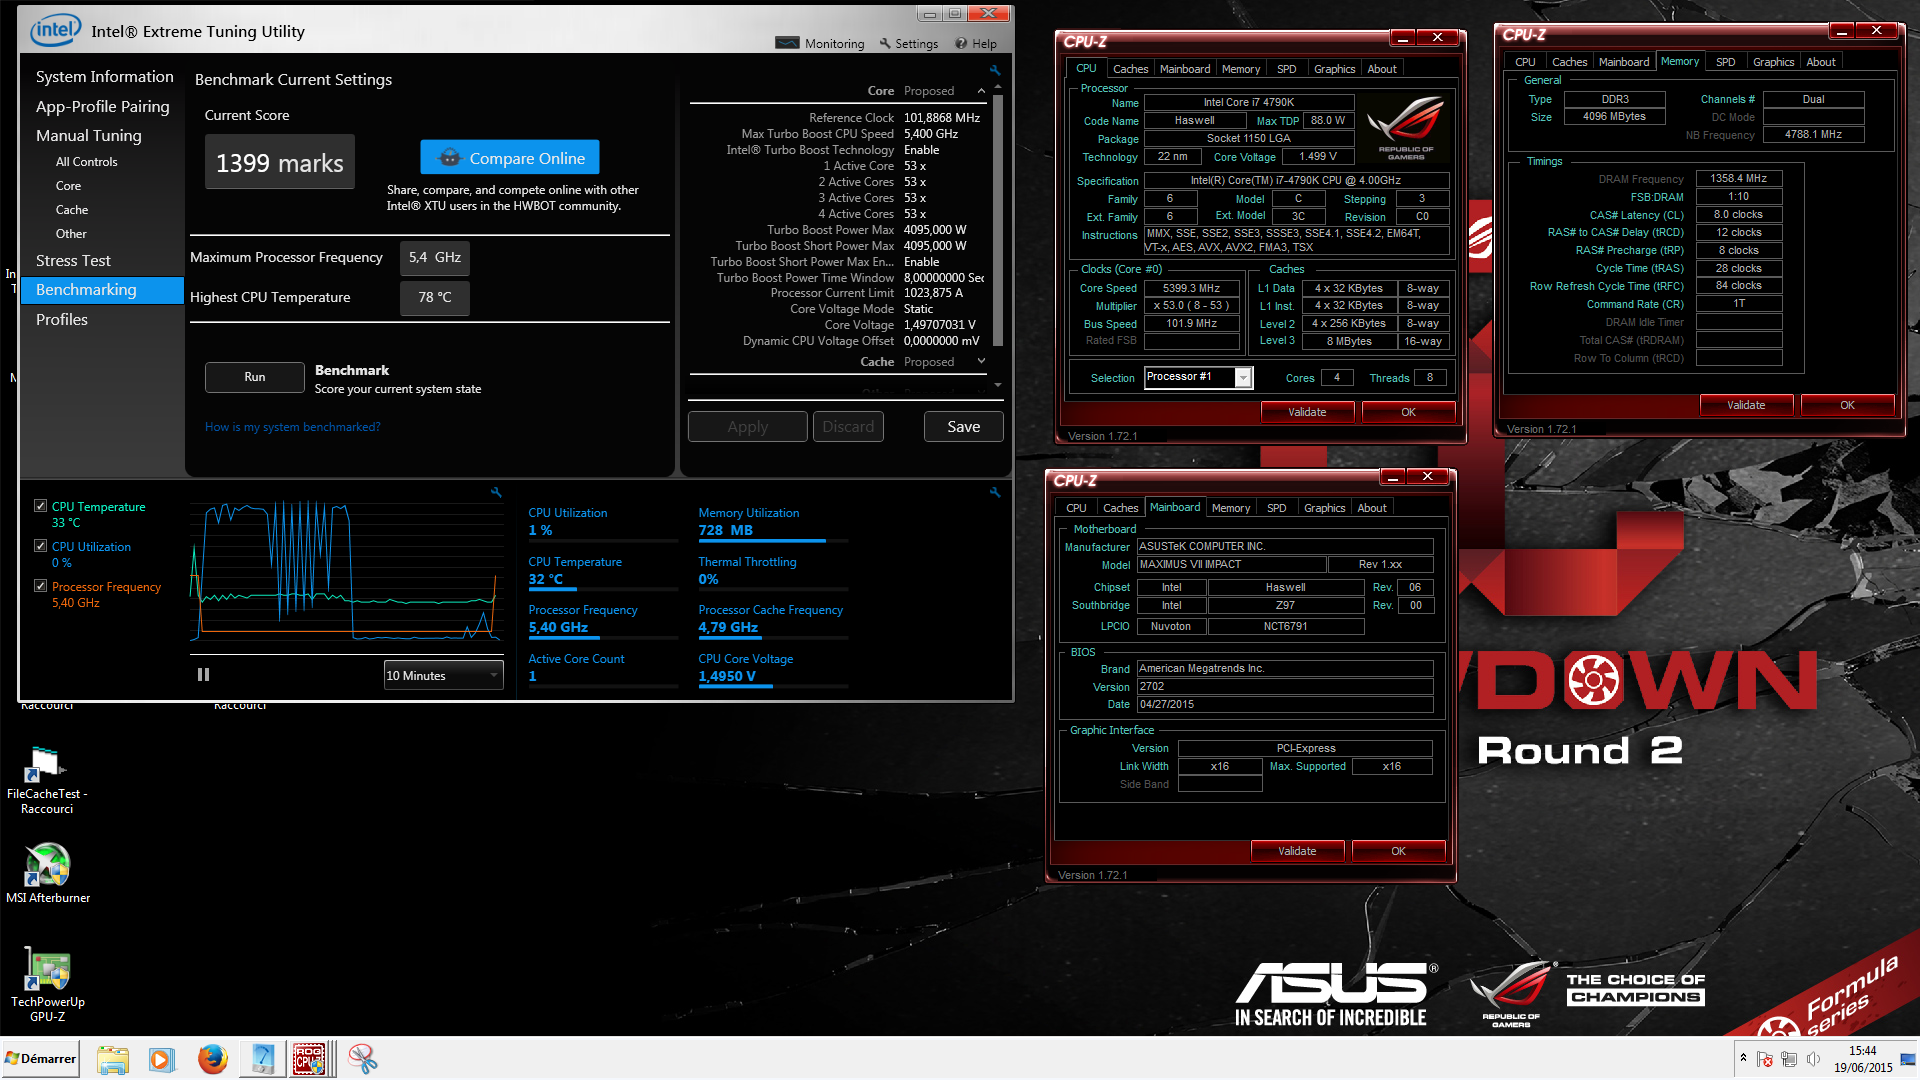The image size is (1920, 1080).
Task: Collapse the Core Proposed section
Action: tap(981, 91)
